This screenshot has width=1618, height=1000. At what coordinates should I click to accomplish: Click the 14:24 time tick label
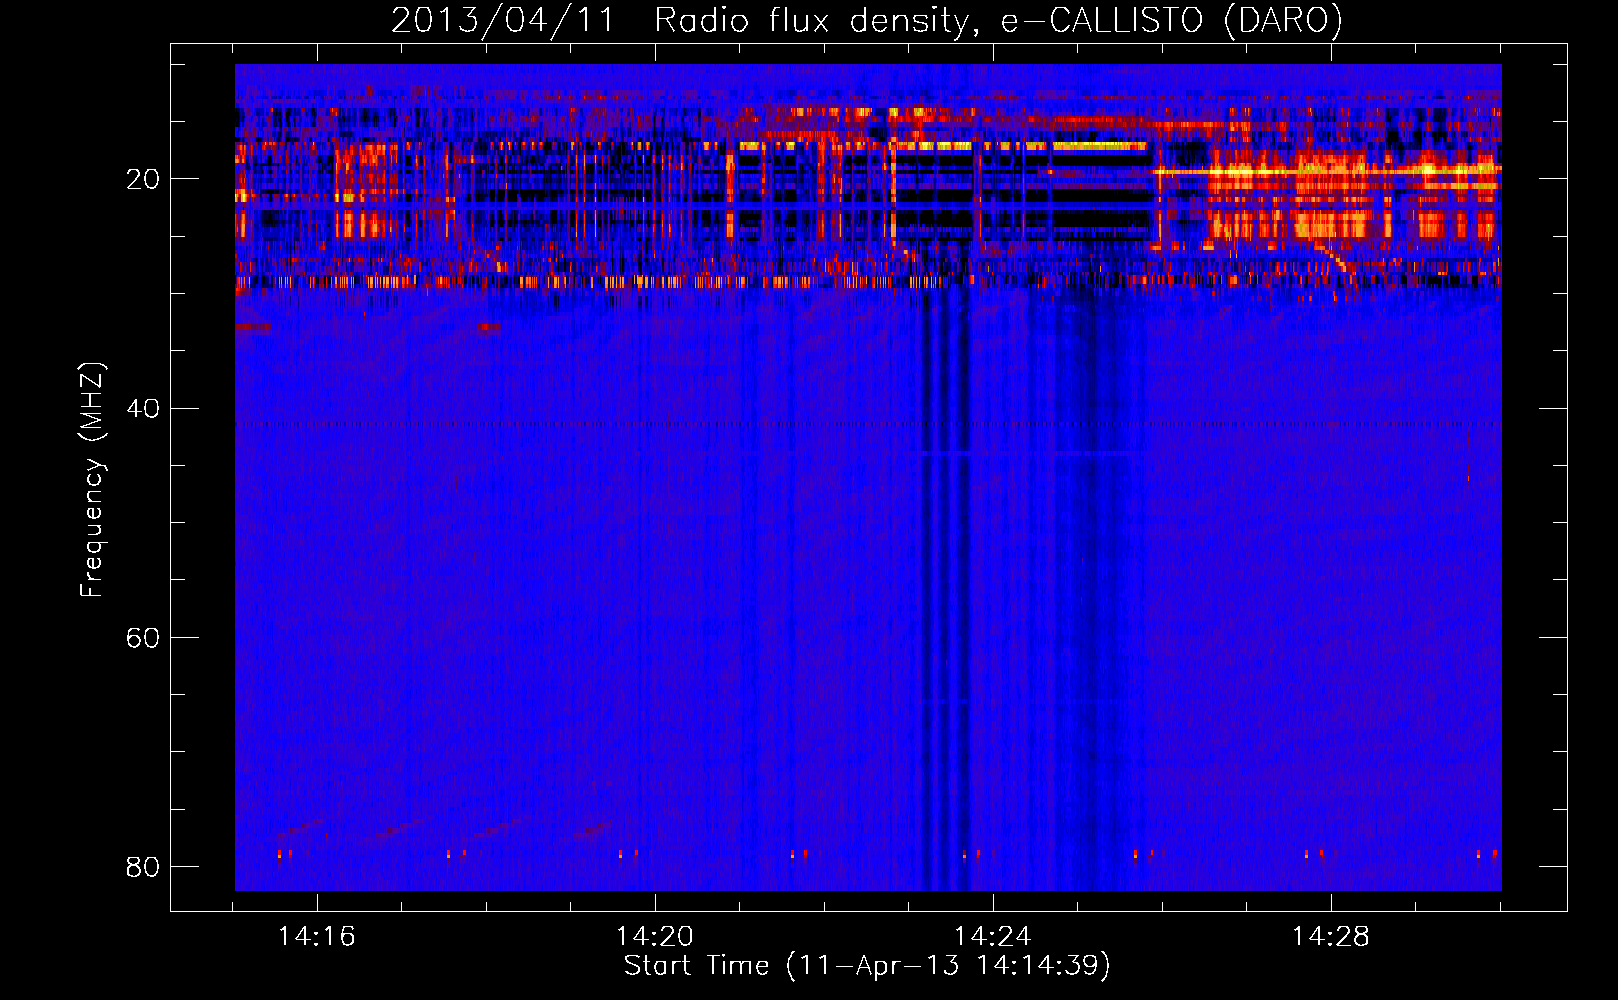tap(992, 937)
